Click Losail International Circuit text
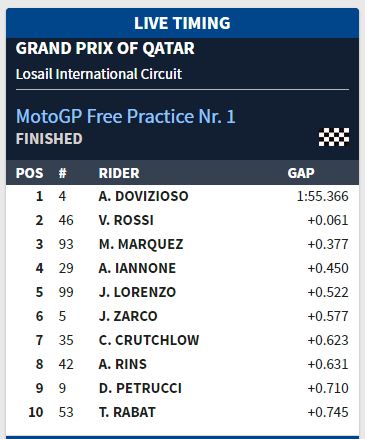Image resolution: width=365 pixels, height=439 pixels. click(x=99, y=74)
